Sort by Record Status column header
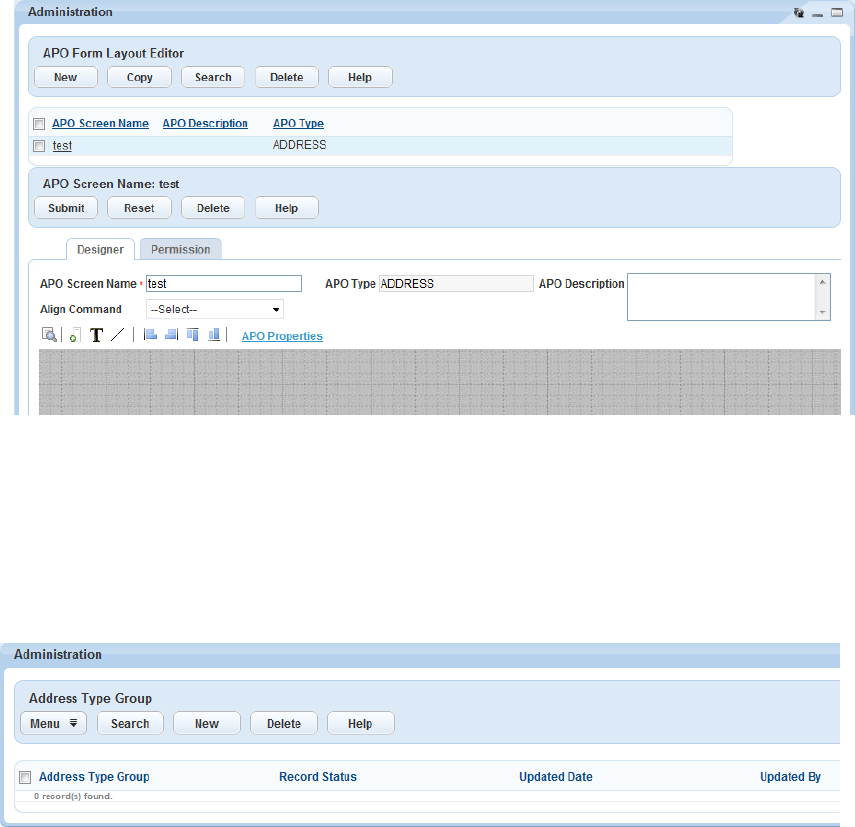 tap(318, 776)
